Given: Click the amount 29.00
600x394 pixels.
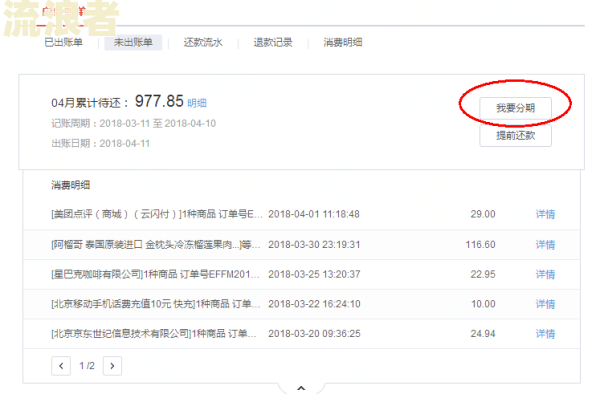Looking at the screenshot, I should click(x=483, y=214).
